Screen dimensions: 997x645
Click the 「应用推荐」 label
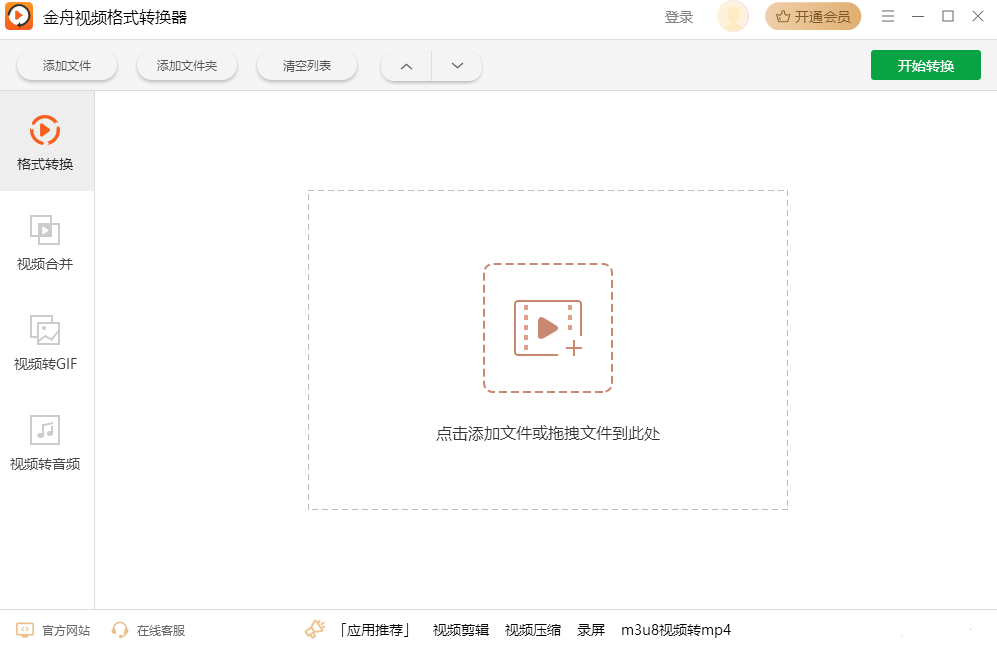pos(375,630)
